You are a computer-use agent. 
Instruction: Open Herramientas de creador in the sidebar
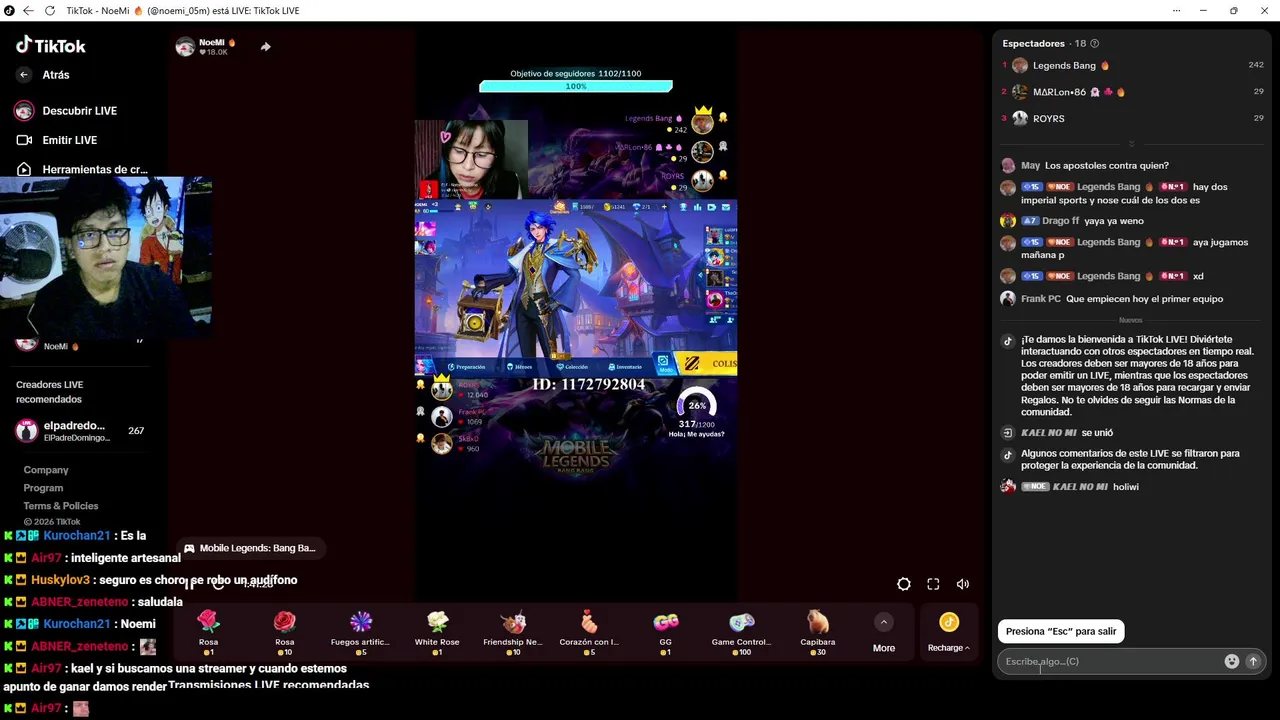click(82, 169)
